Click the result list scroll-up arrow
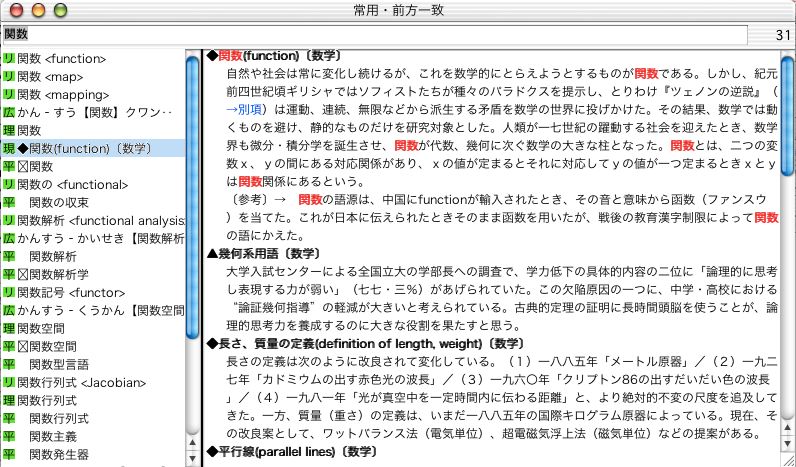This screenshot has width=796, height=467. tap(192, 443)
